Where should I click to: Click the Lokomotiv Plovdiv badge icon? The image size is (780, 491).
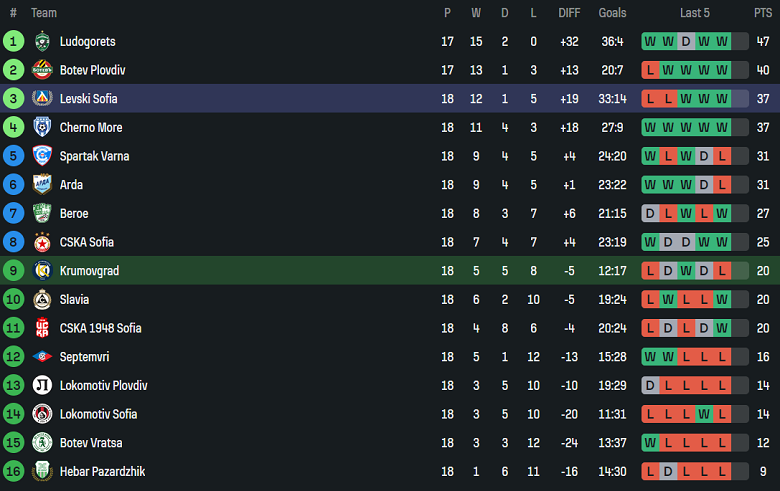42,385
